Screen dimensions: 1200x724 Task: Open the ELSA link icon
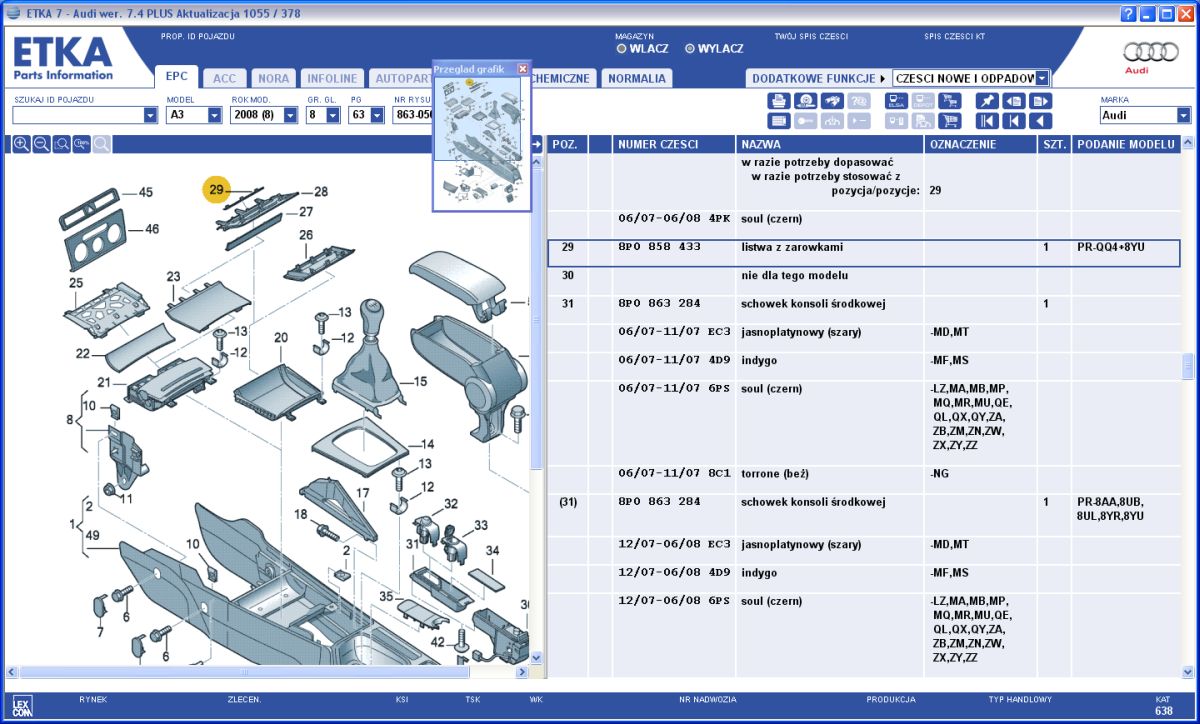pyautogui.click(x=896, y=101)
